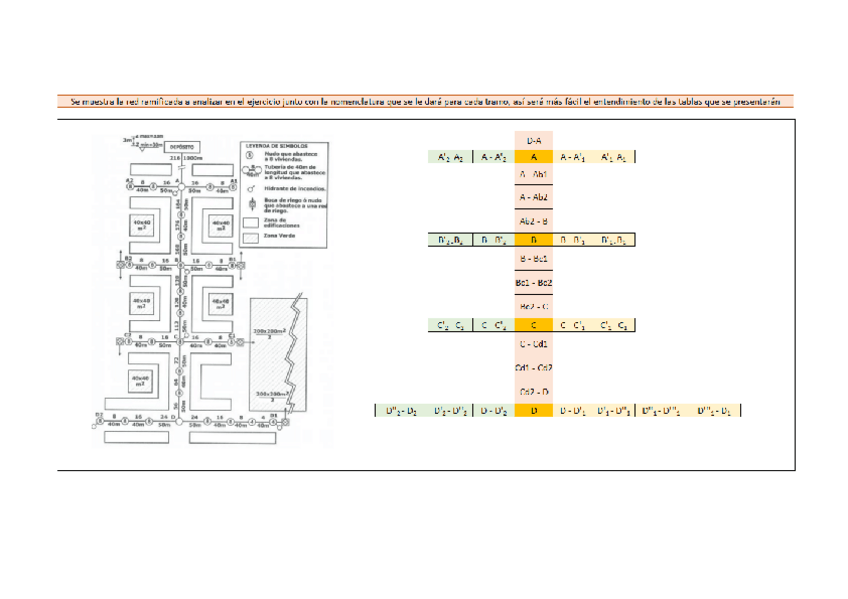Select the green cell 'A'2 - A2'
The height and width of the screenshot is (599, 848).
point(450,157)
